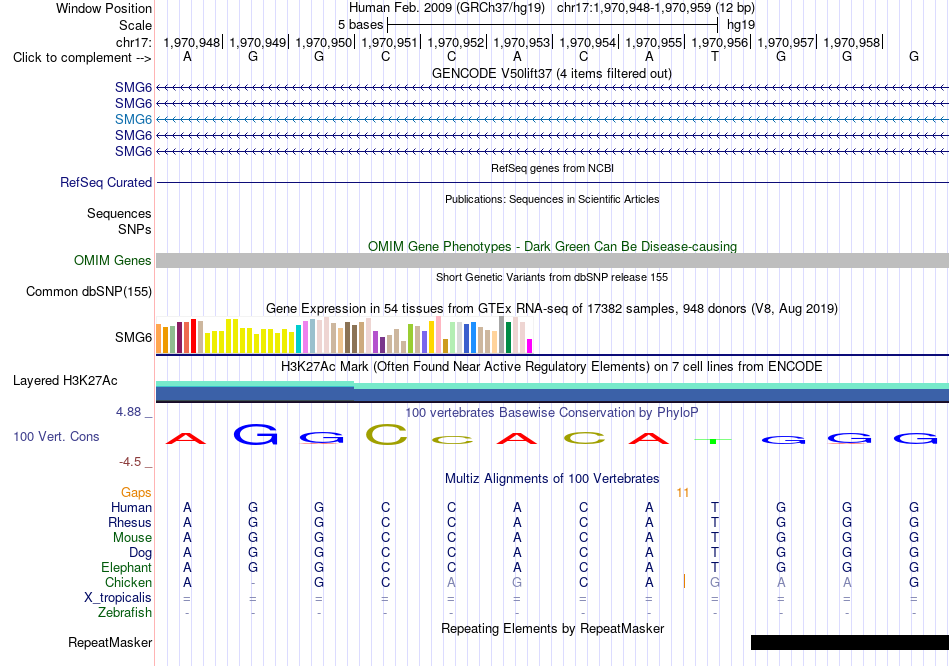Click the 'Click to complement -->' label

[82, 58]
